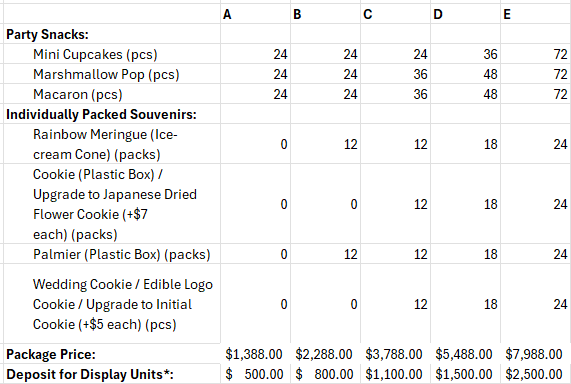Select Individually Packed Souvenirs heading cell
Screen dimensions: 571x384
(112, 114)
